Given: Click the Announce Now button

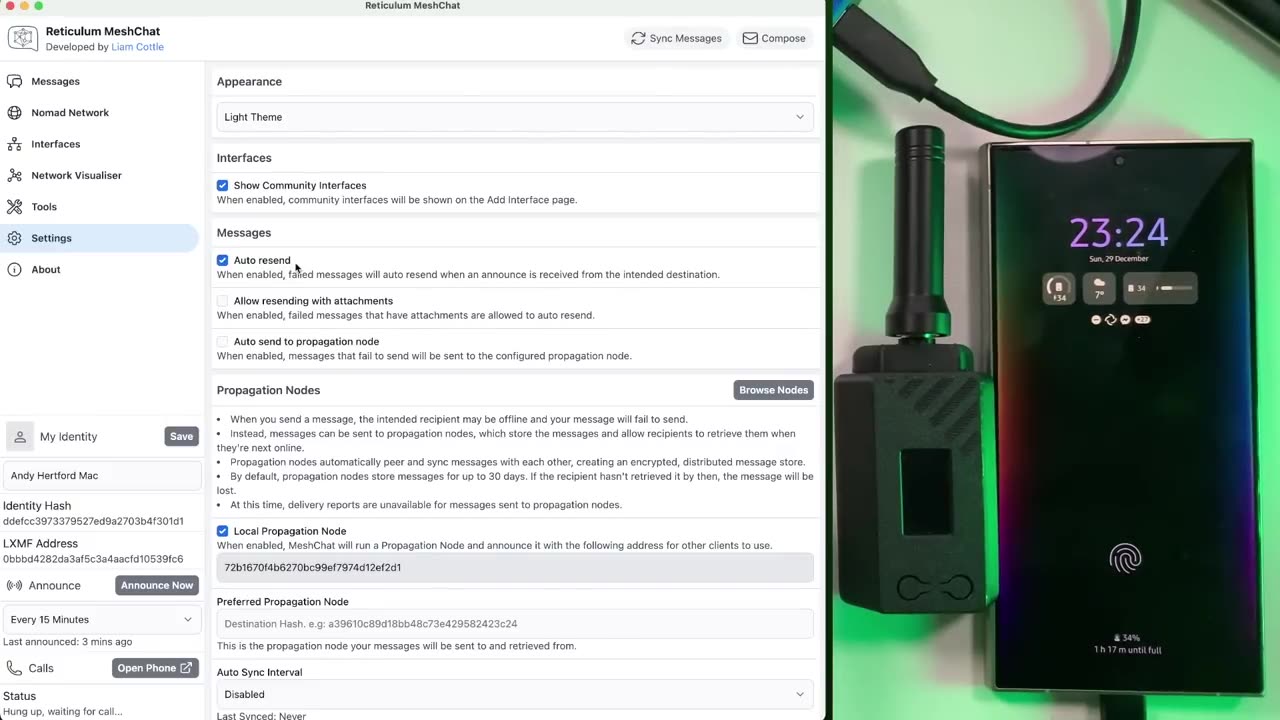Looking at the screenshot, I should pyautogui.click(x=157, y=586).
